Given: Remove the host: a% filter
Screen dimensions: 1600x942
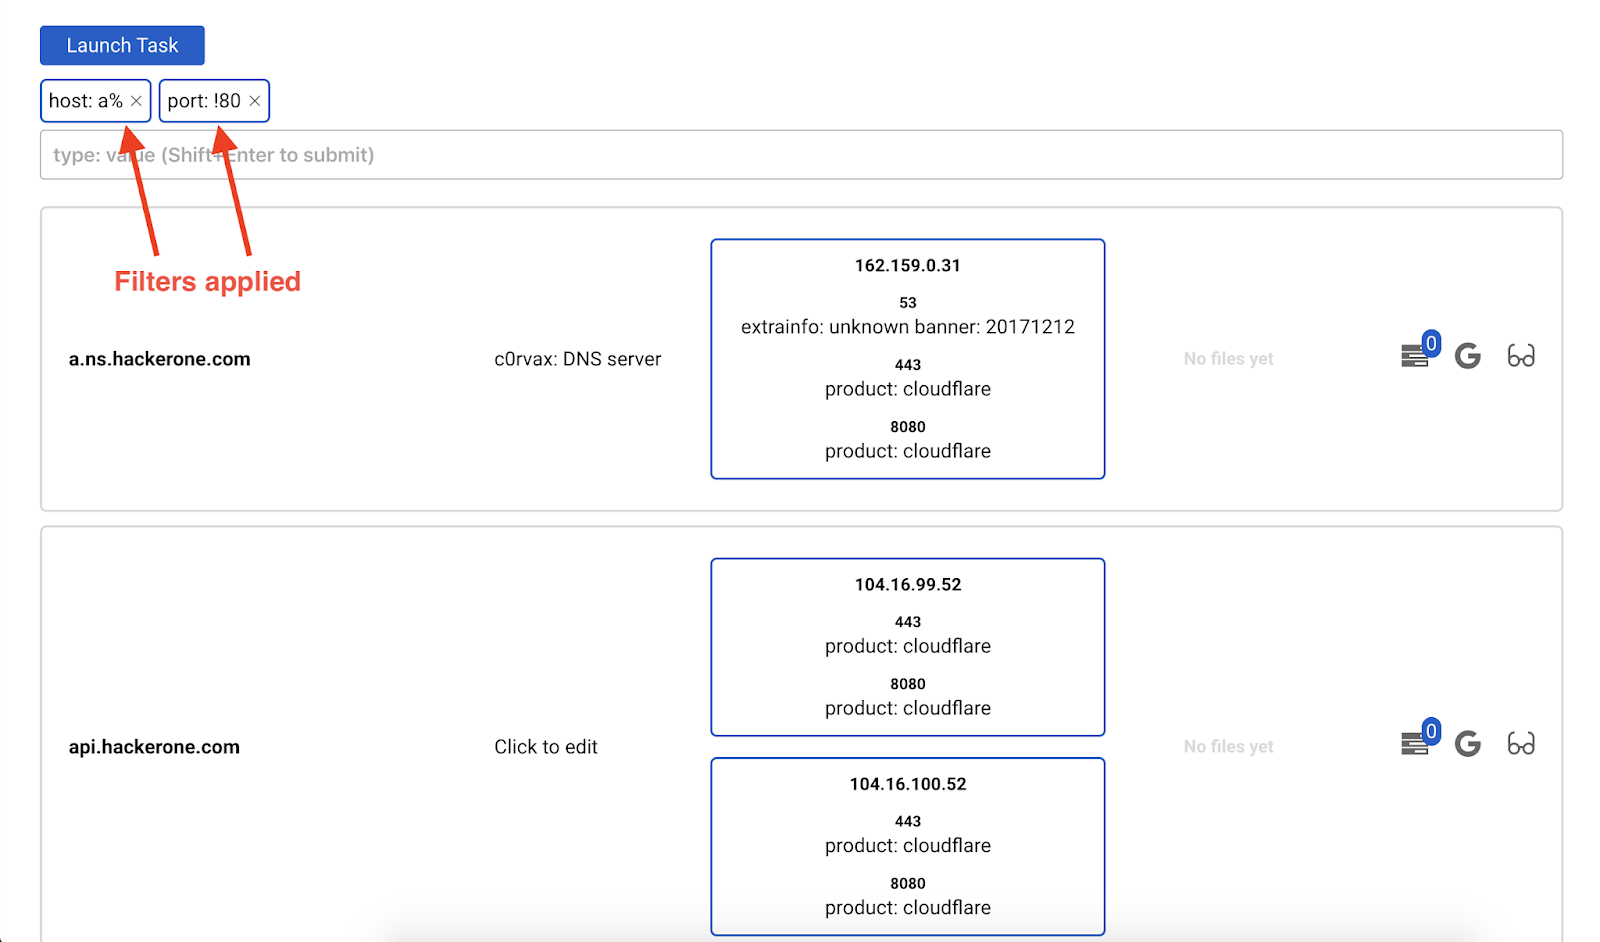Looking at the screenshot, I should pyautogui.click(x=136, y=101).
